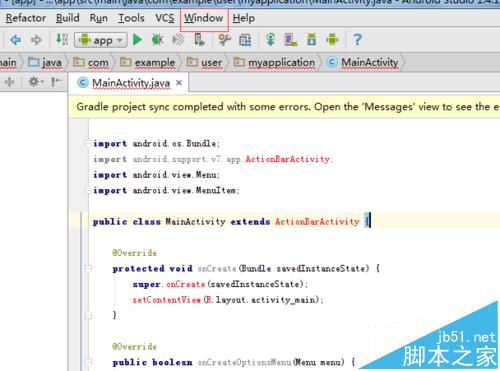Click 'import android.view.Menu;' line
This screenshot has height=371, width=500.
(156, 175)
